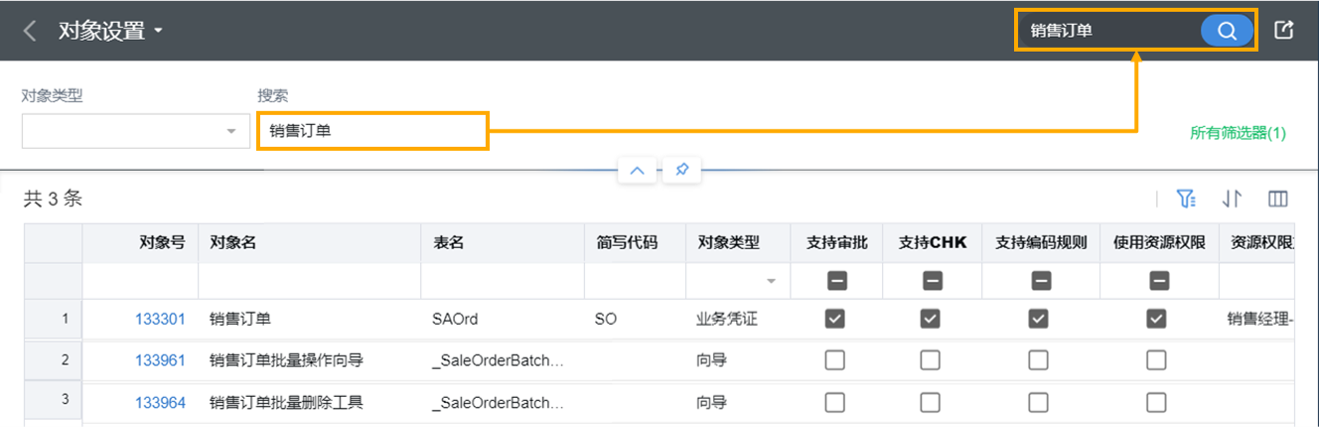Open the table filter funnel icon
Screen dimensions: 1319x427
(x=1187, y=199)
